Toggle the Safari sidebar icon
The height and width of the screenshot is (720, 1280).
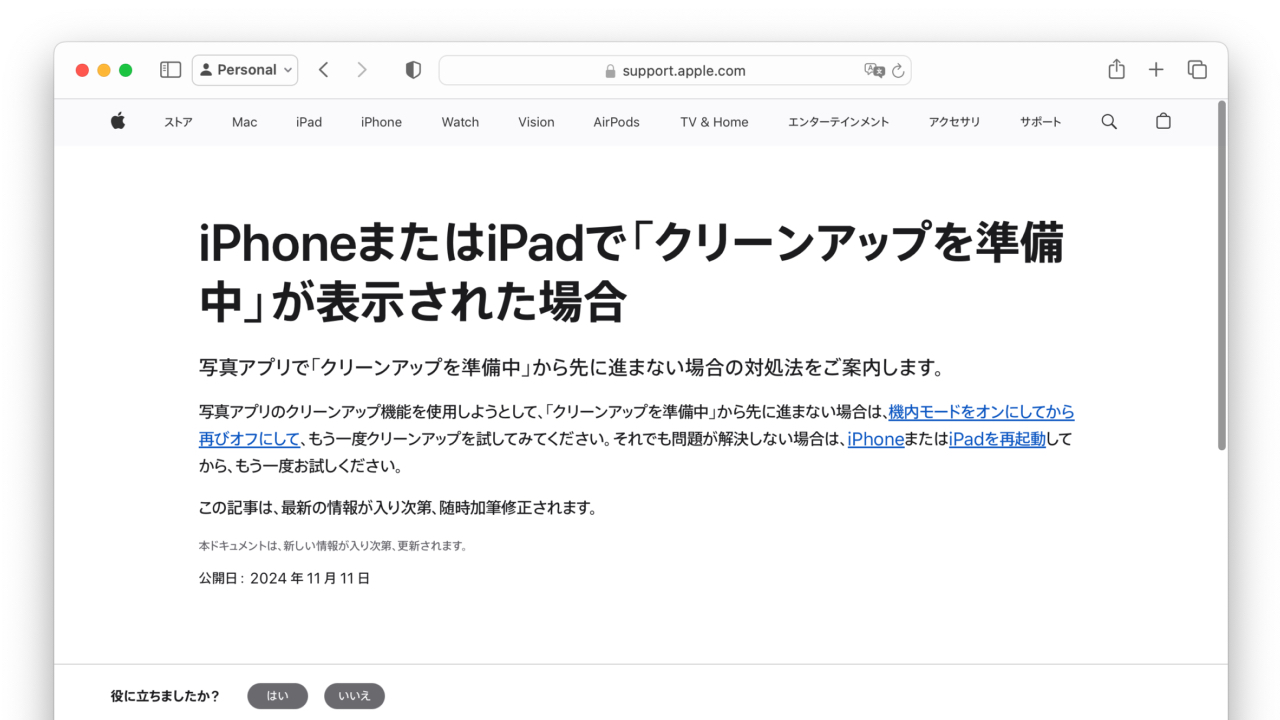coord(171,70)
